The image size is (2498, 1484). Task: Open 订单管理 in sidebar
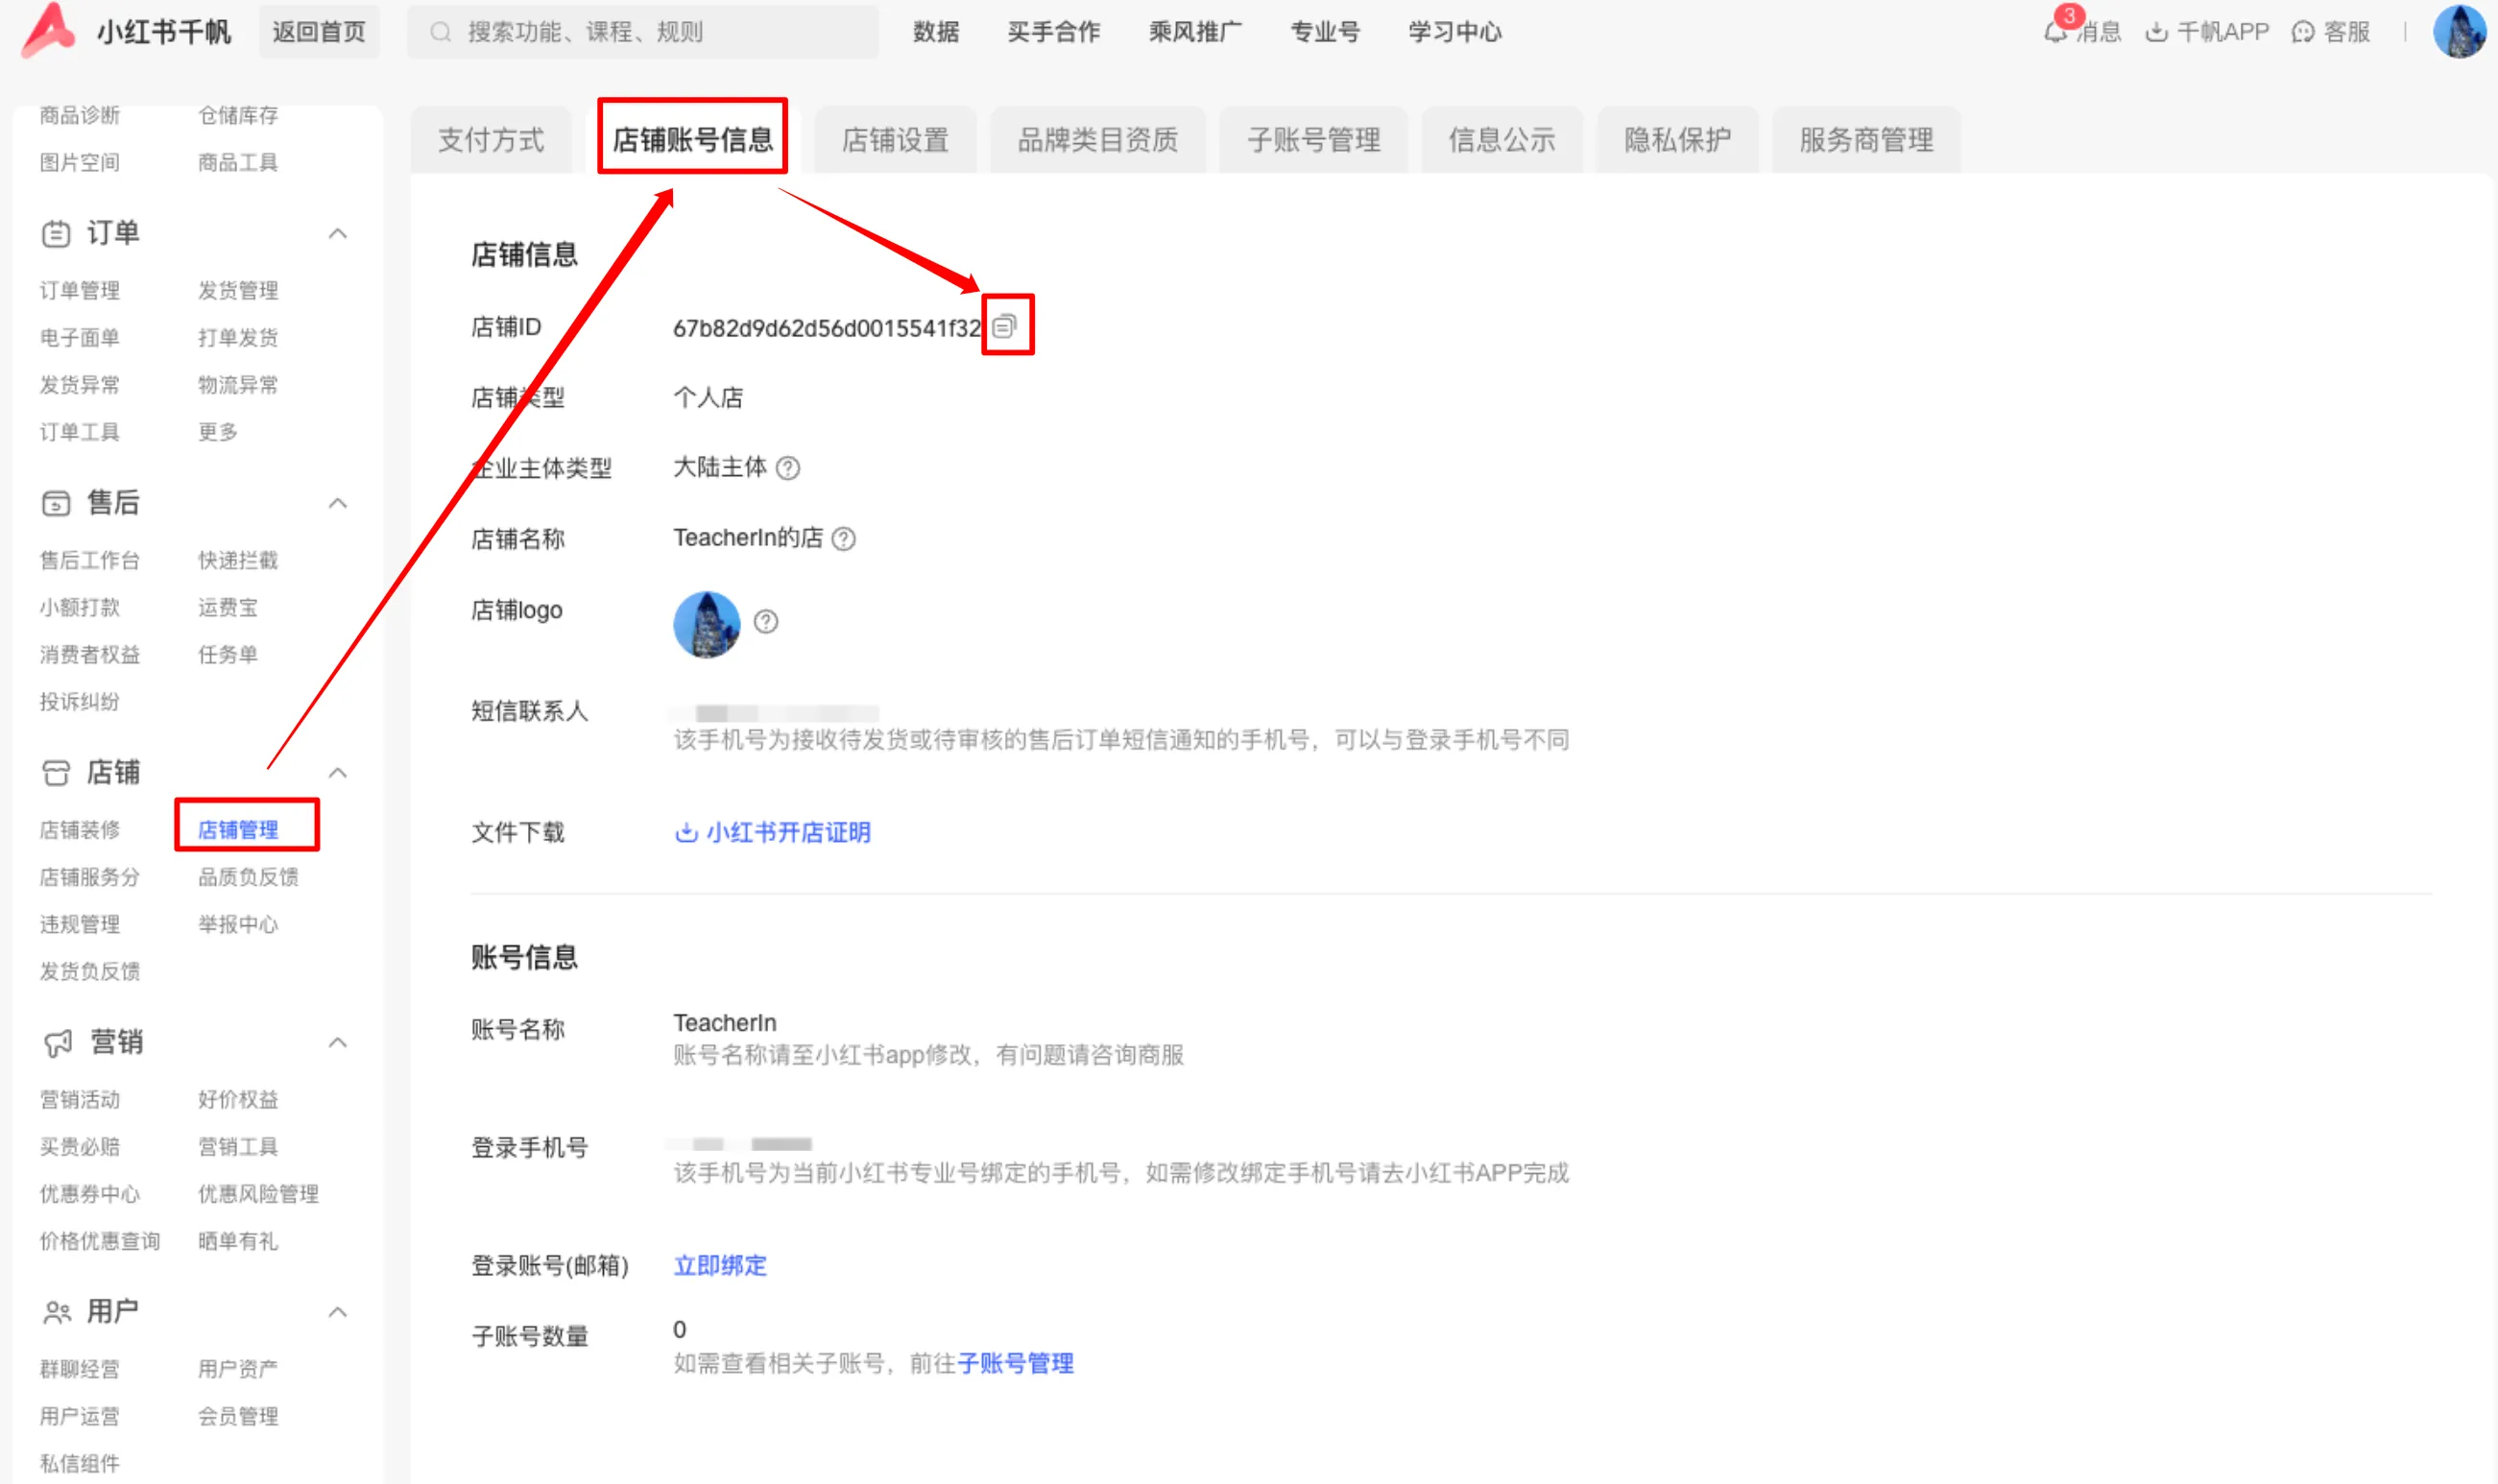coord(80,291)
